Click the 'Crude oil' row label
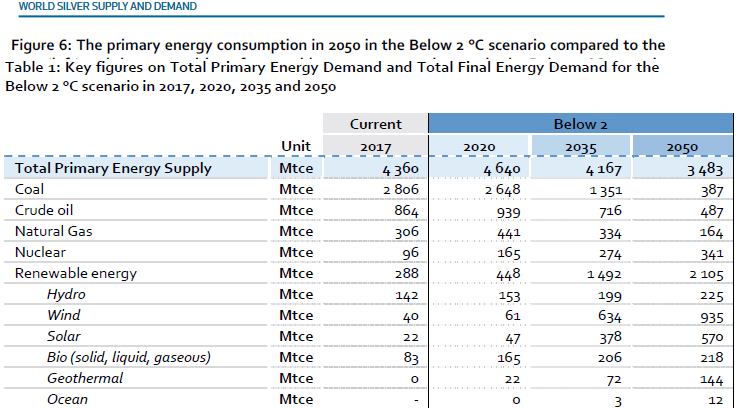 point(46,210)
